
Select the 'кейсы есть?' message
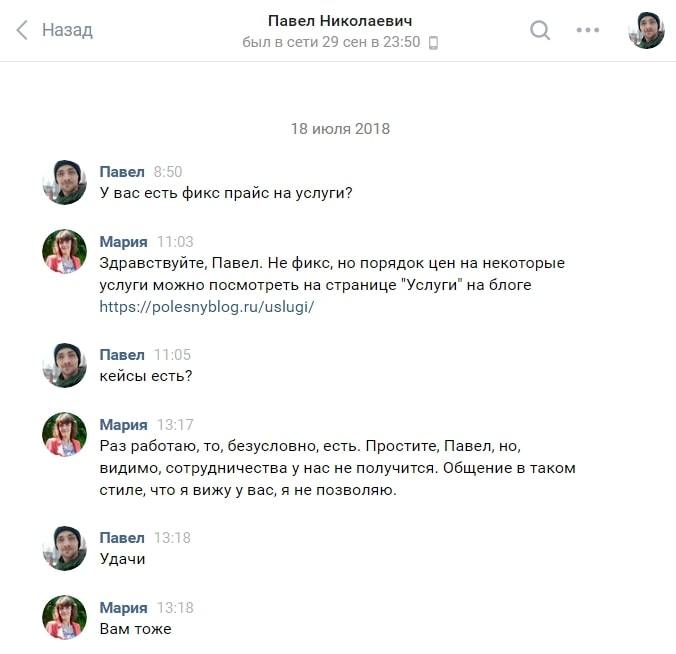(x=146, y=376)
